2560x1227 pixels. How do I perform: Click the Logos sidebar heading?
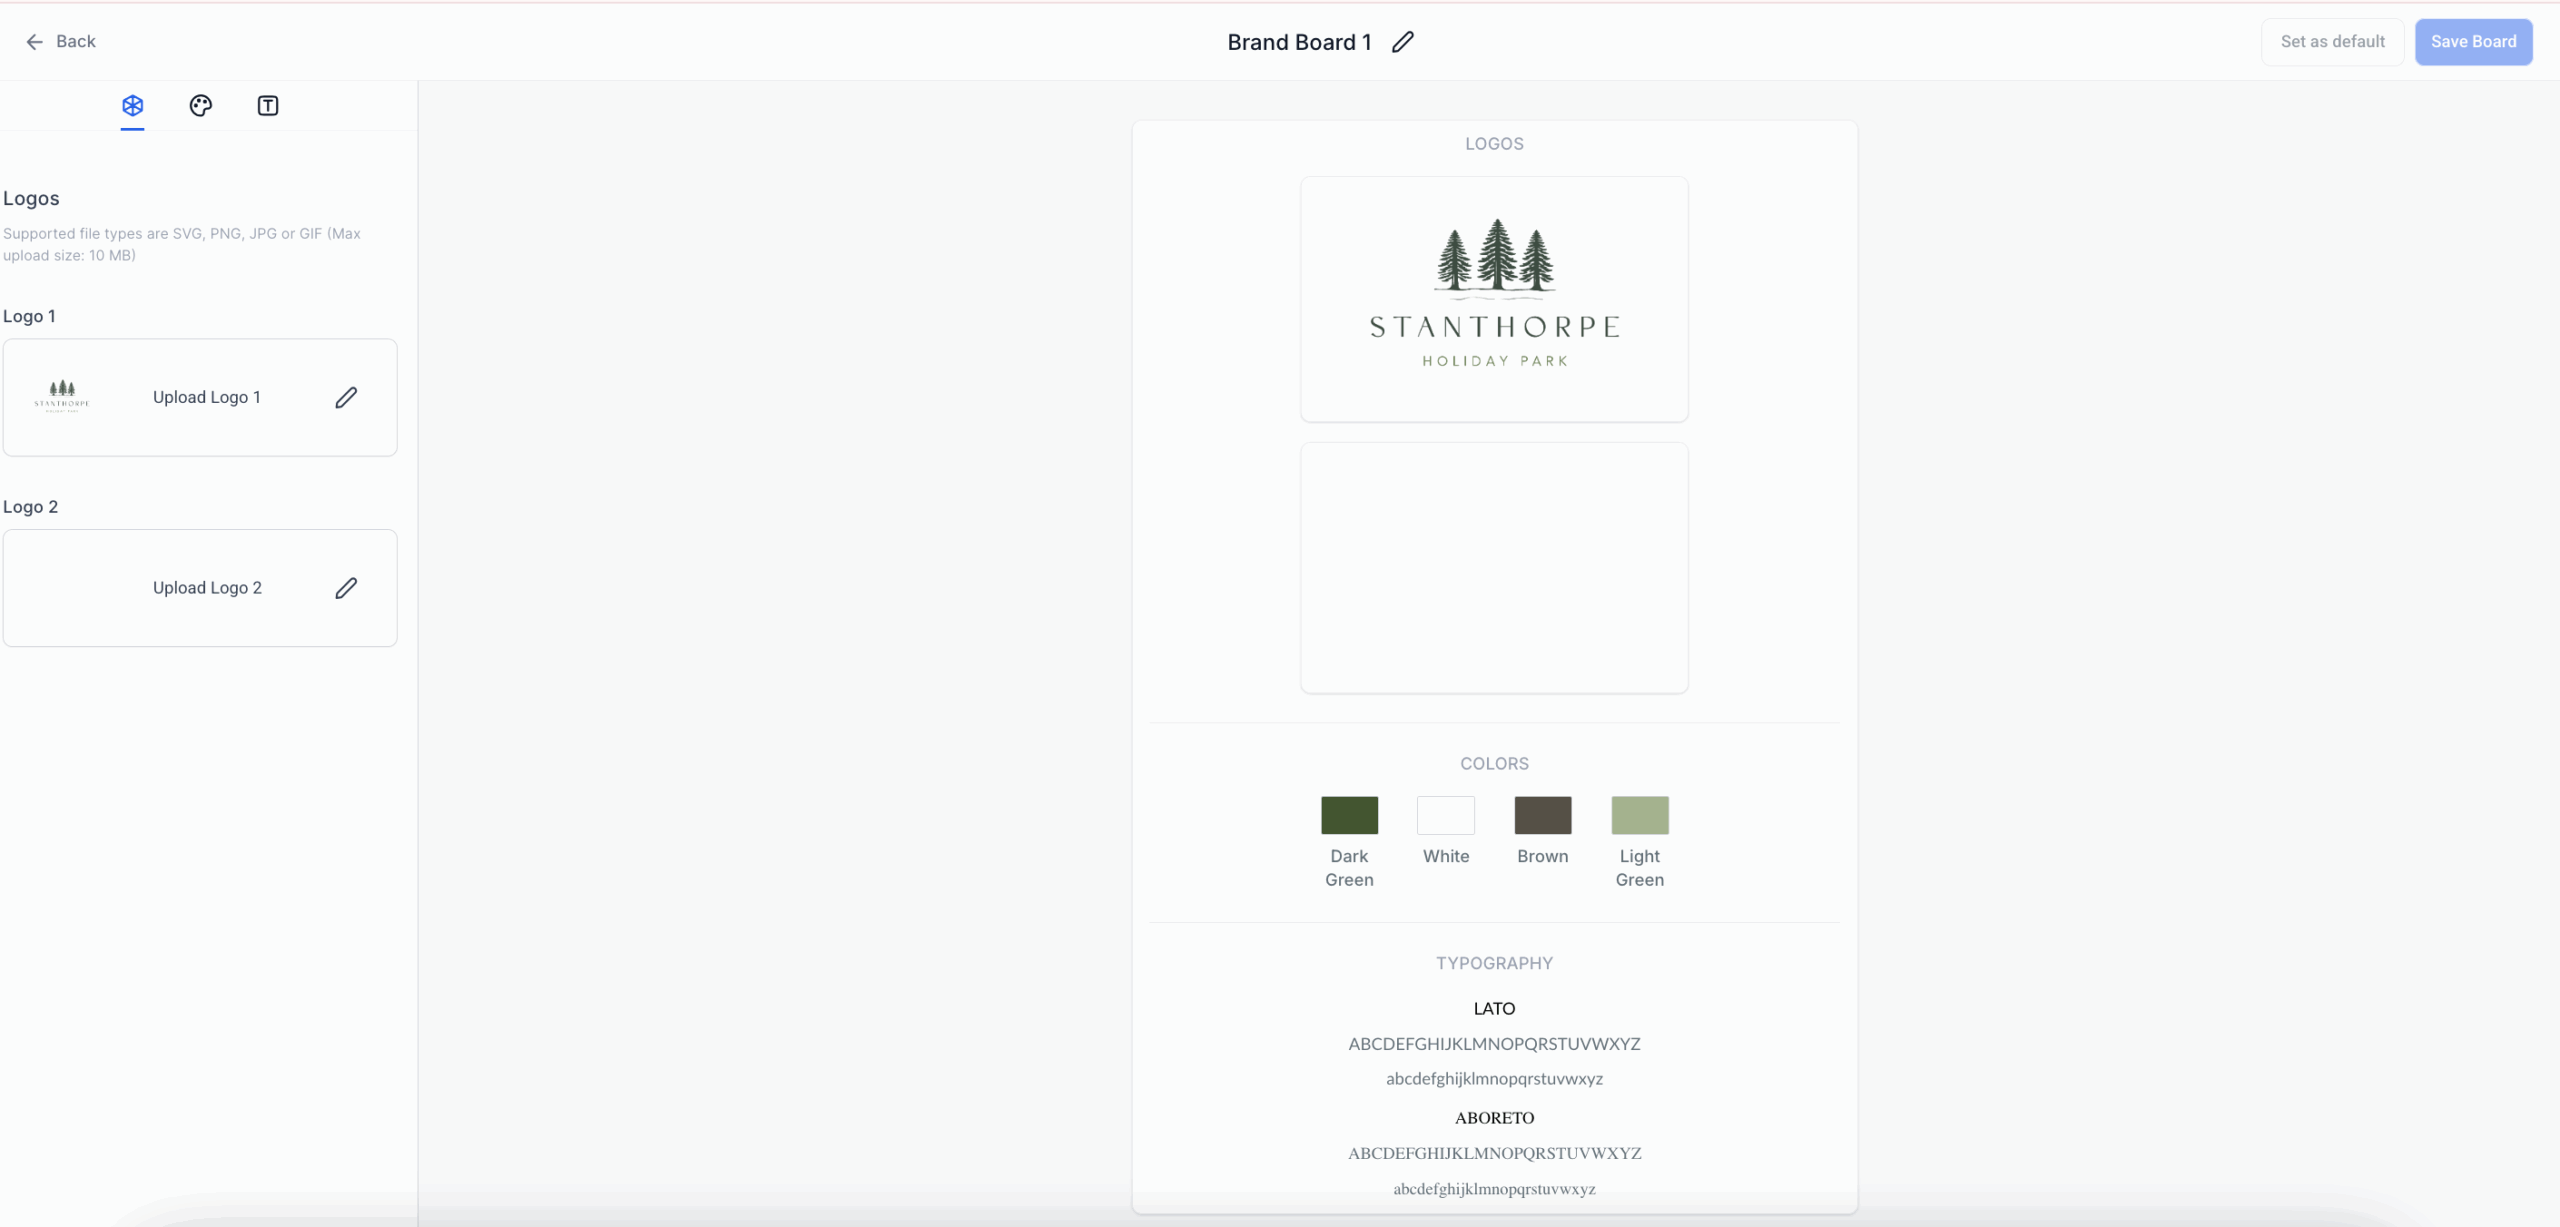pos(31,198)
